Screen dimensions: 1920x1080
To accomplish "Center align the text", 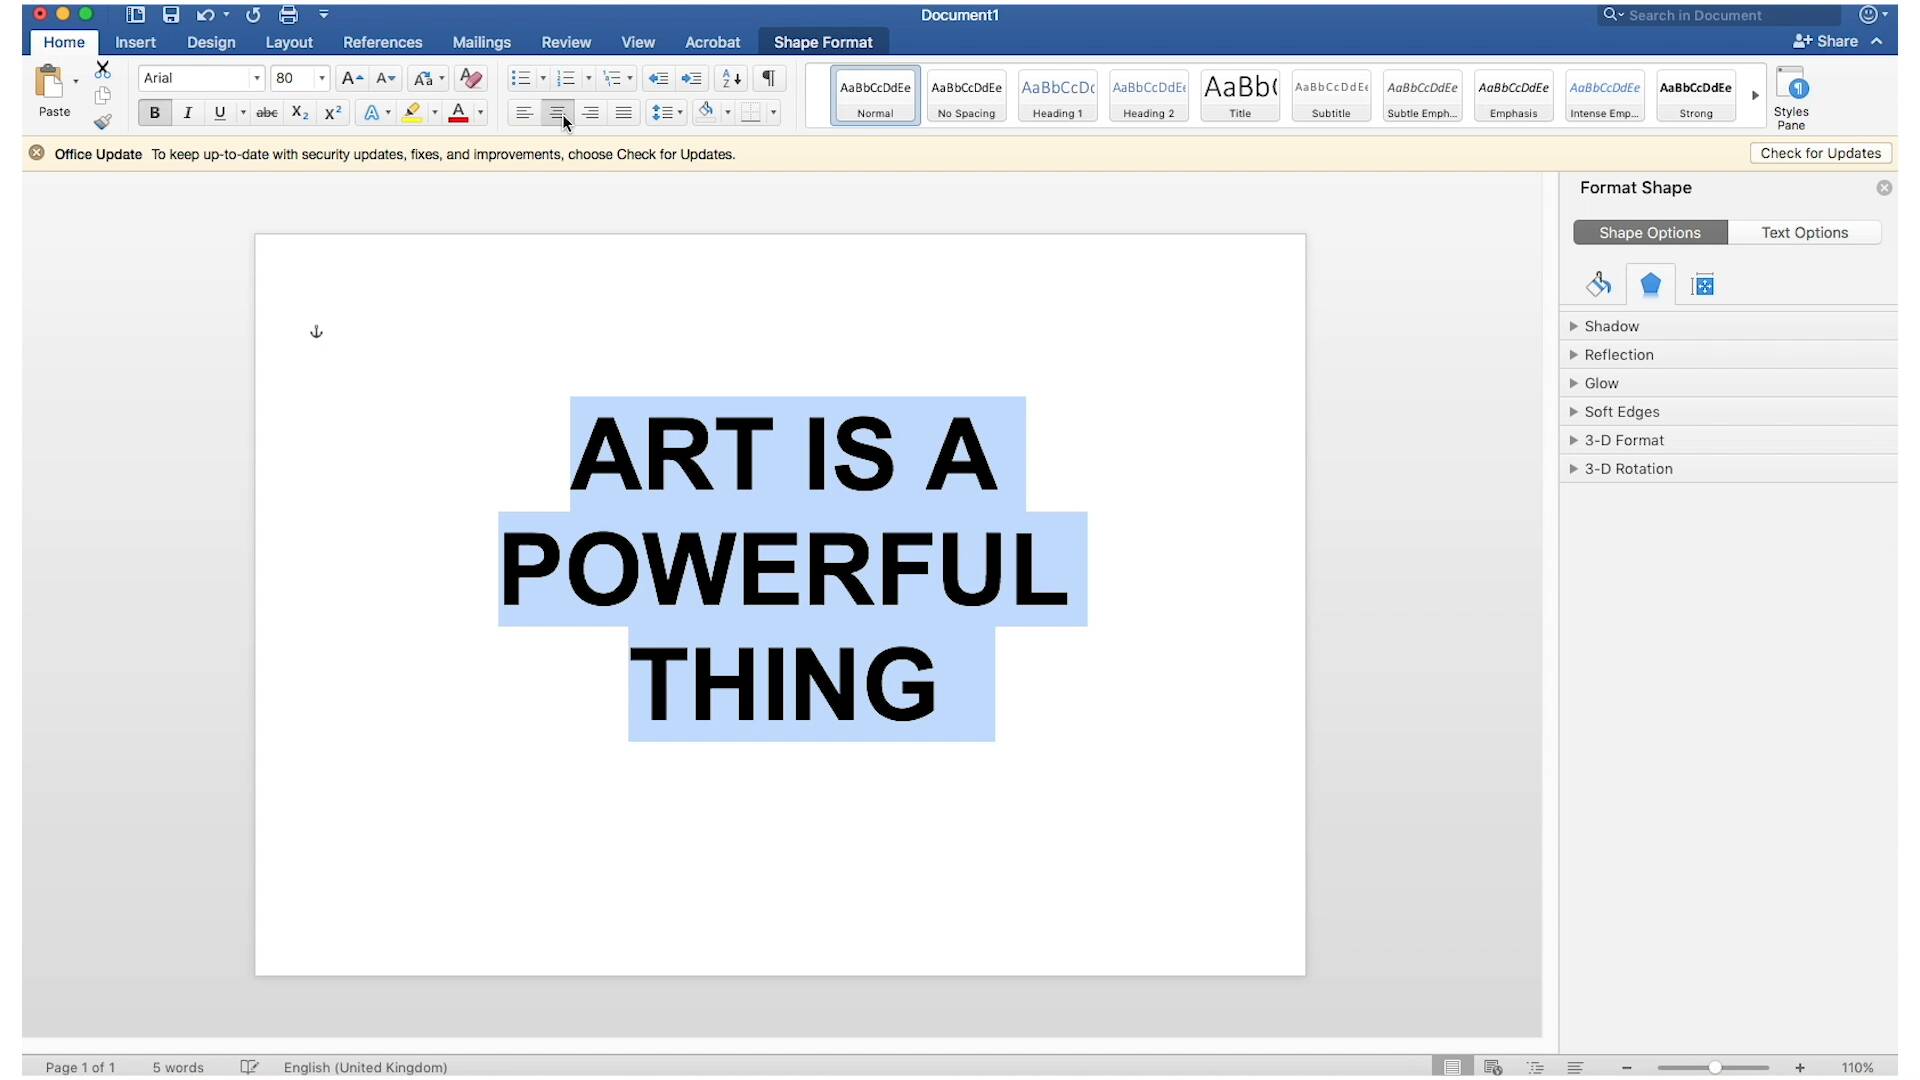I will (557, 113).
